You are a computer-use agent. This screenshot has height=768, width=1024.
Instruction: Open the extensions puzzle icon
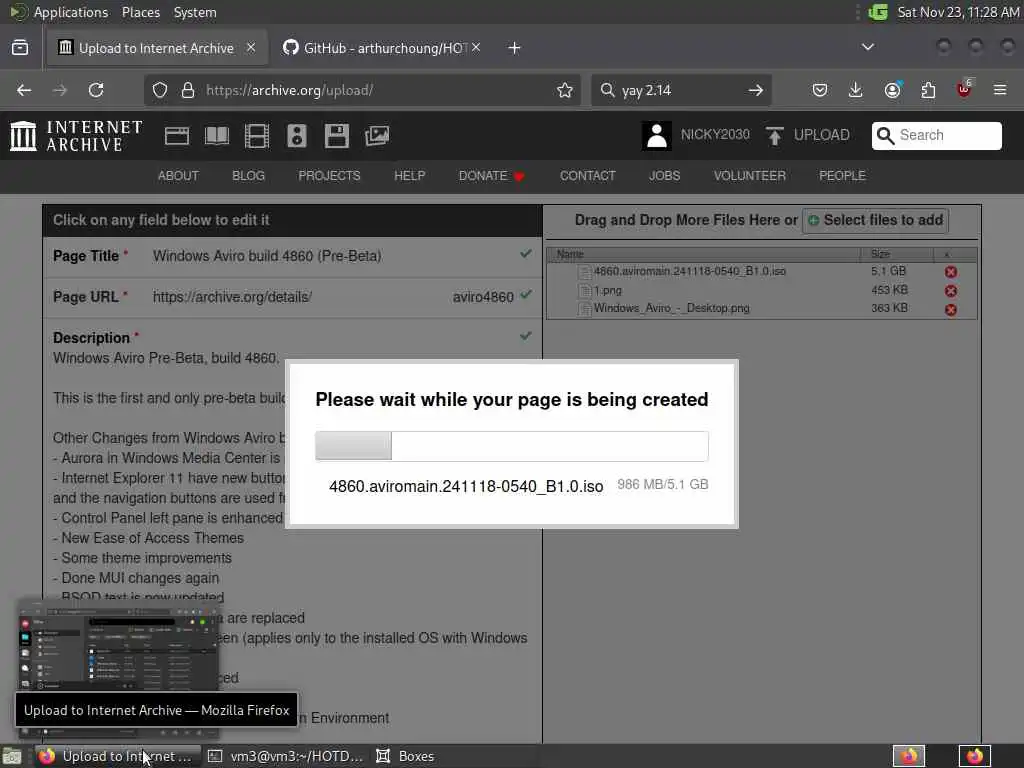928,90
